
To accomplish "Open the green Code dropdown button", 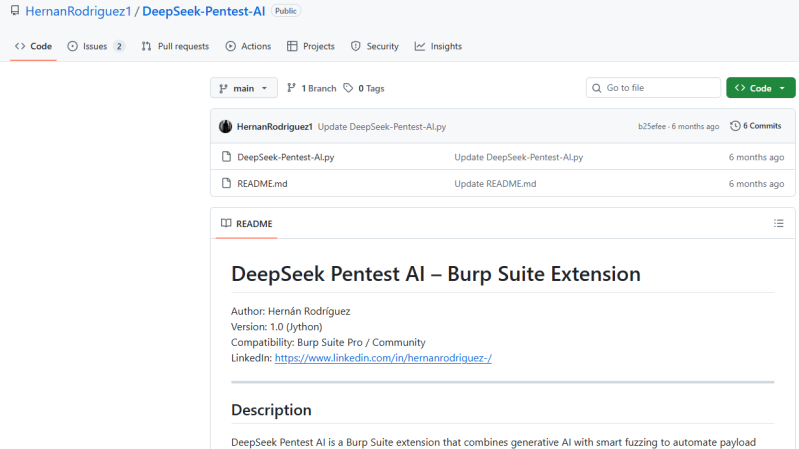I will (x=760, y=88).
